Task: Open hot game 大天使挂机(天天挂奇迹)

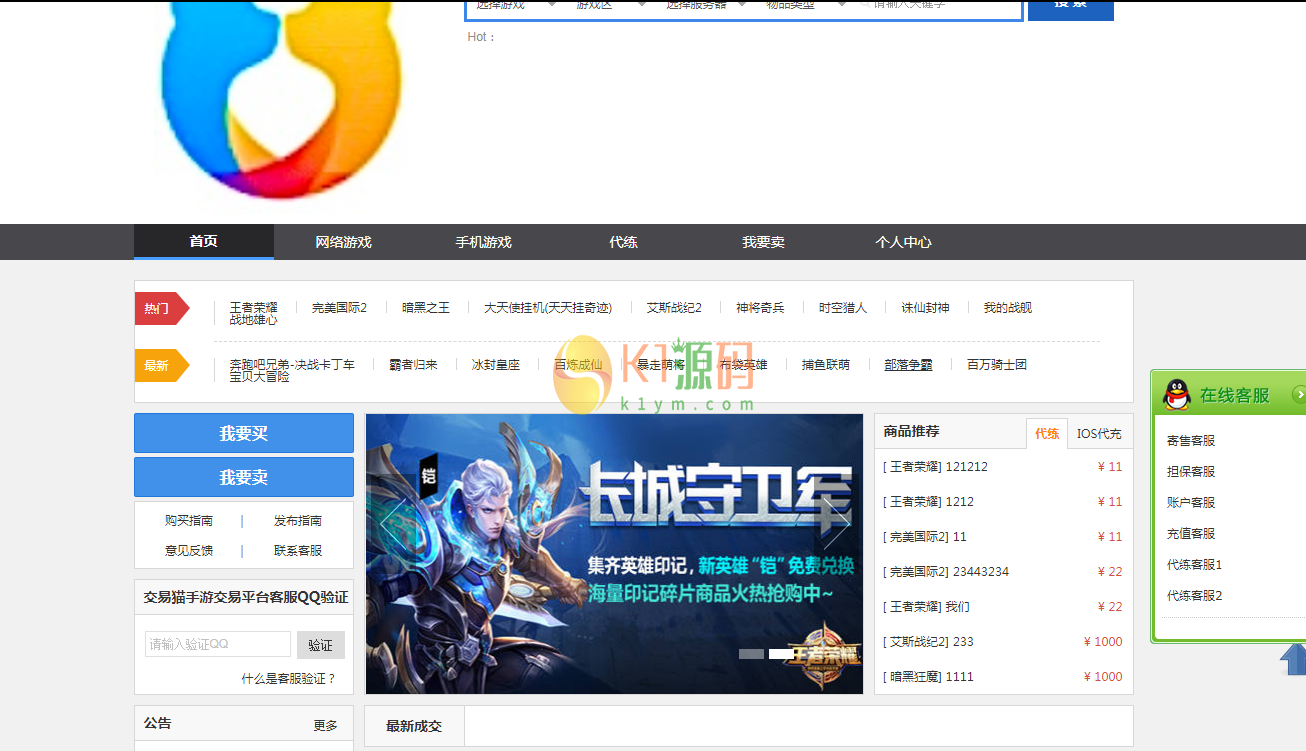Action: [548, 308]
